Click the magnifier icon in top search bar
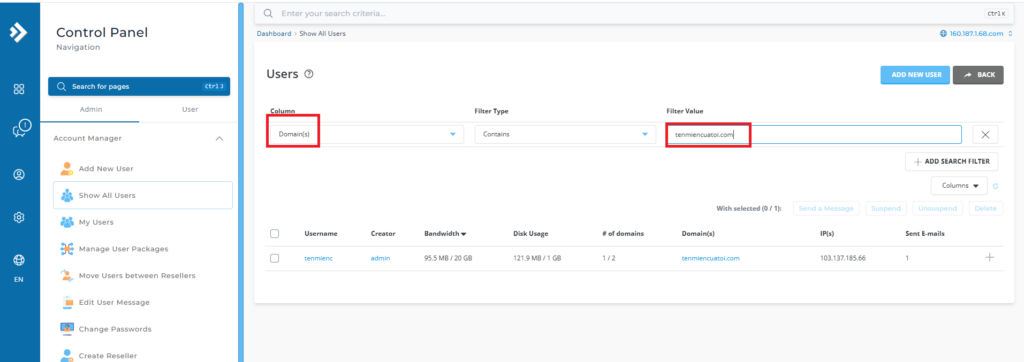Viewport: 1024px width, 362px height. (x=268, y=13)
